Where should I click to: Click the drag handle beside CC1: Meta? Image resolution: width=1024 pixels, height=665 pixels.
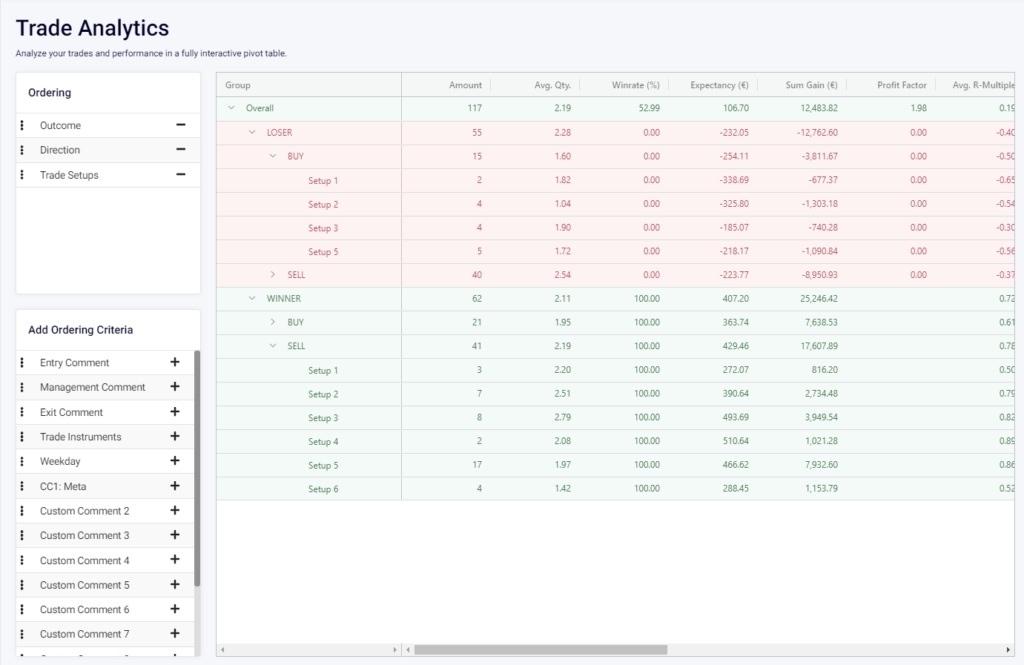pos(22,486)
